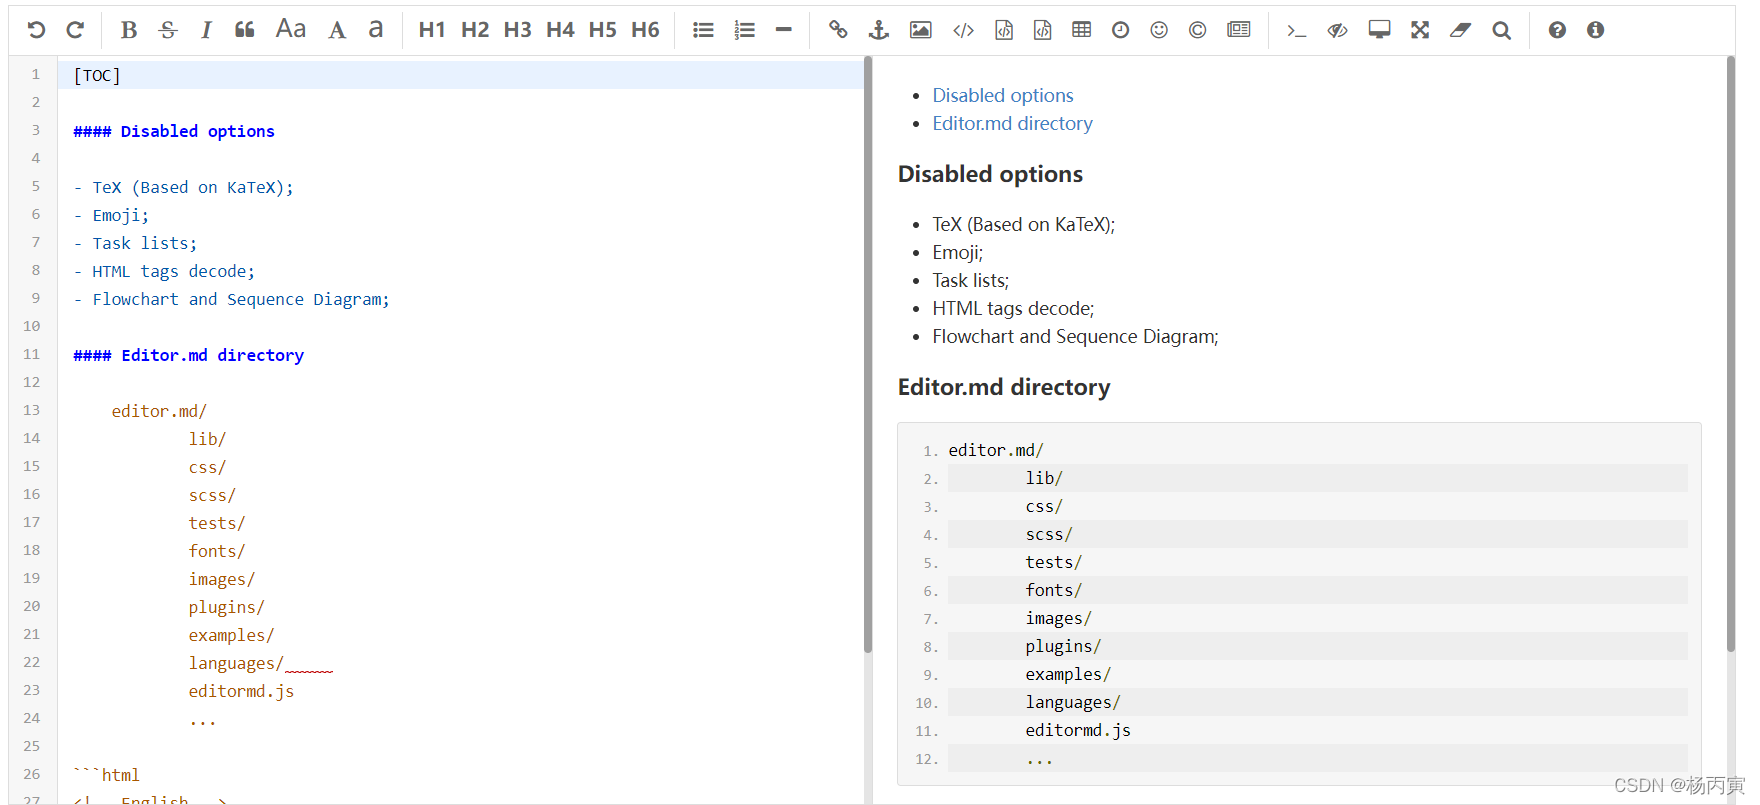The width and height of the screenshot is (1760, 805).
Task: Click 'examples/' in the preview code block
Action: pos(1068,674)
